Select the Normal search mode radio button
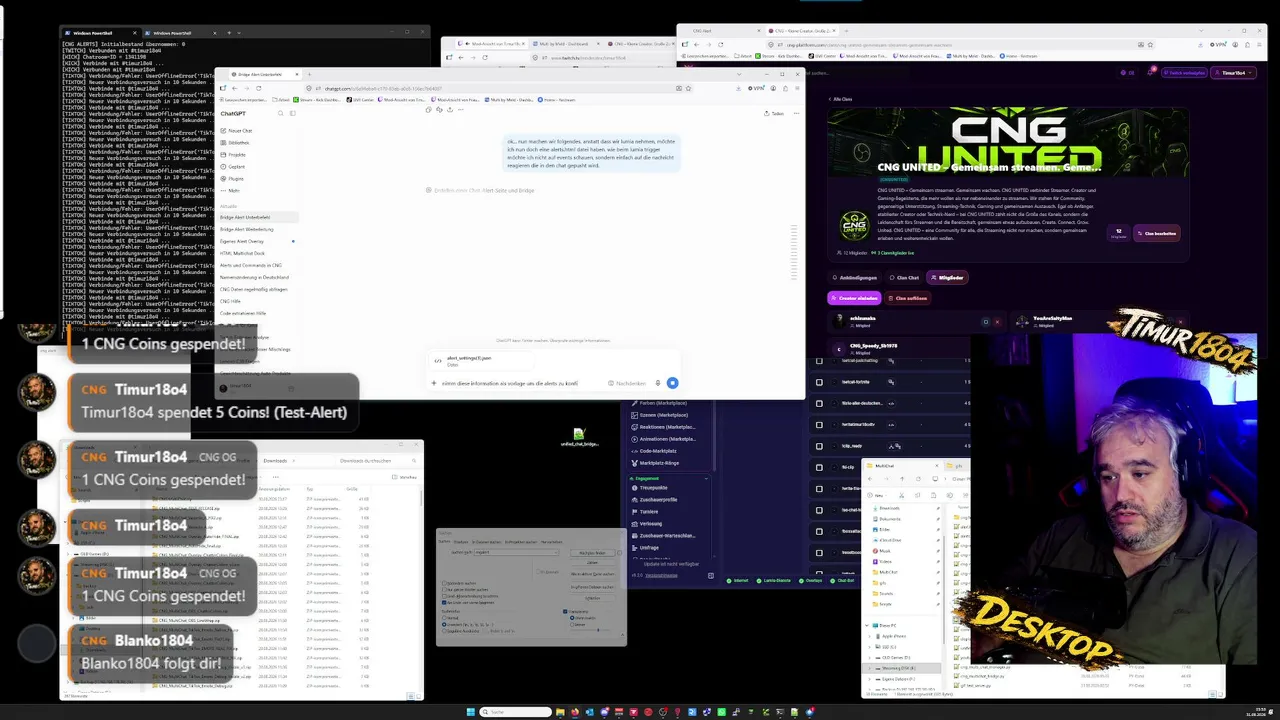The image size is (1280, 720). 443,618
